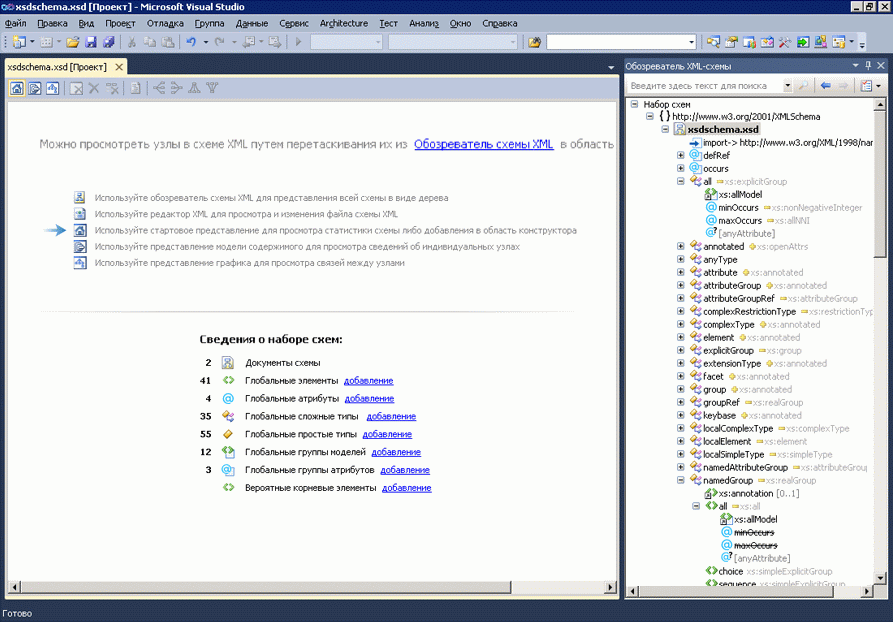Open the toolbar Find combo box dropdown
893x622 pixels.
tap(691, 42)
